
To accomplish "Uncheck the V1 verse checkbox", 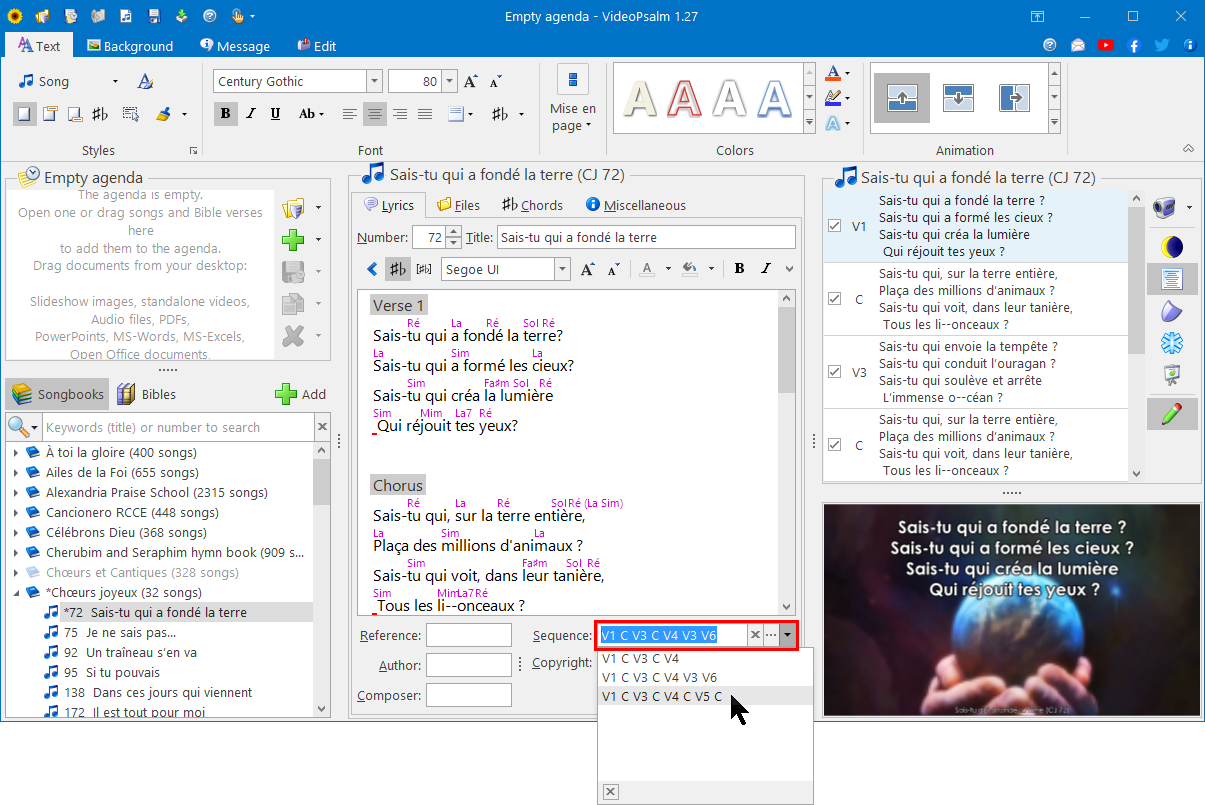I will point(835,226).
